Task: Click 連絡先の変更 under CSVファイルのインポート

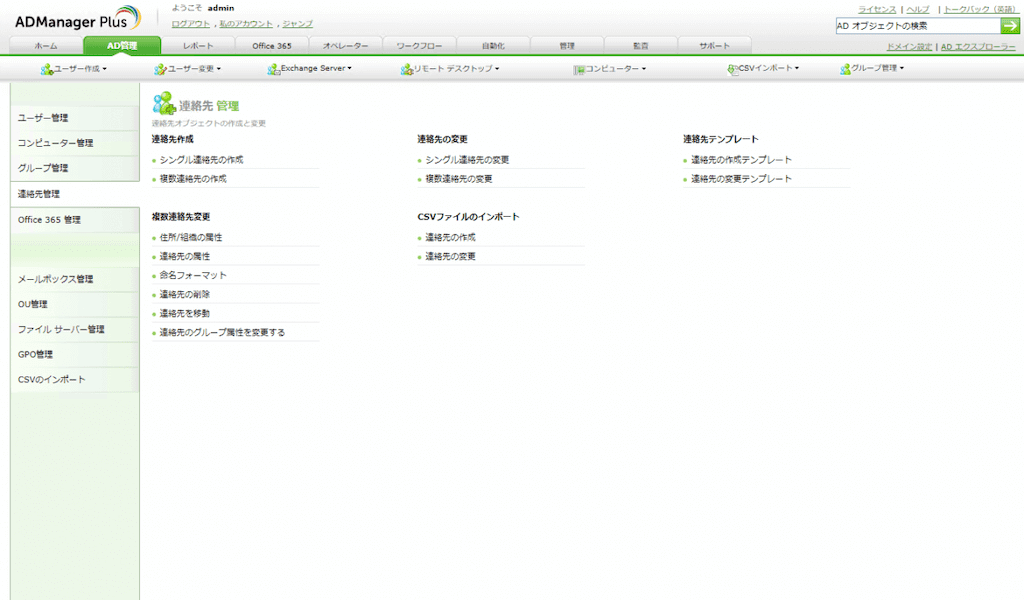Action: click(451, 257)
